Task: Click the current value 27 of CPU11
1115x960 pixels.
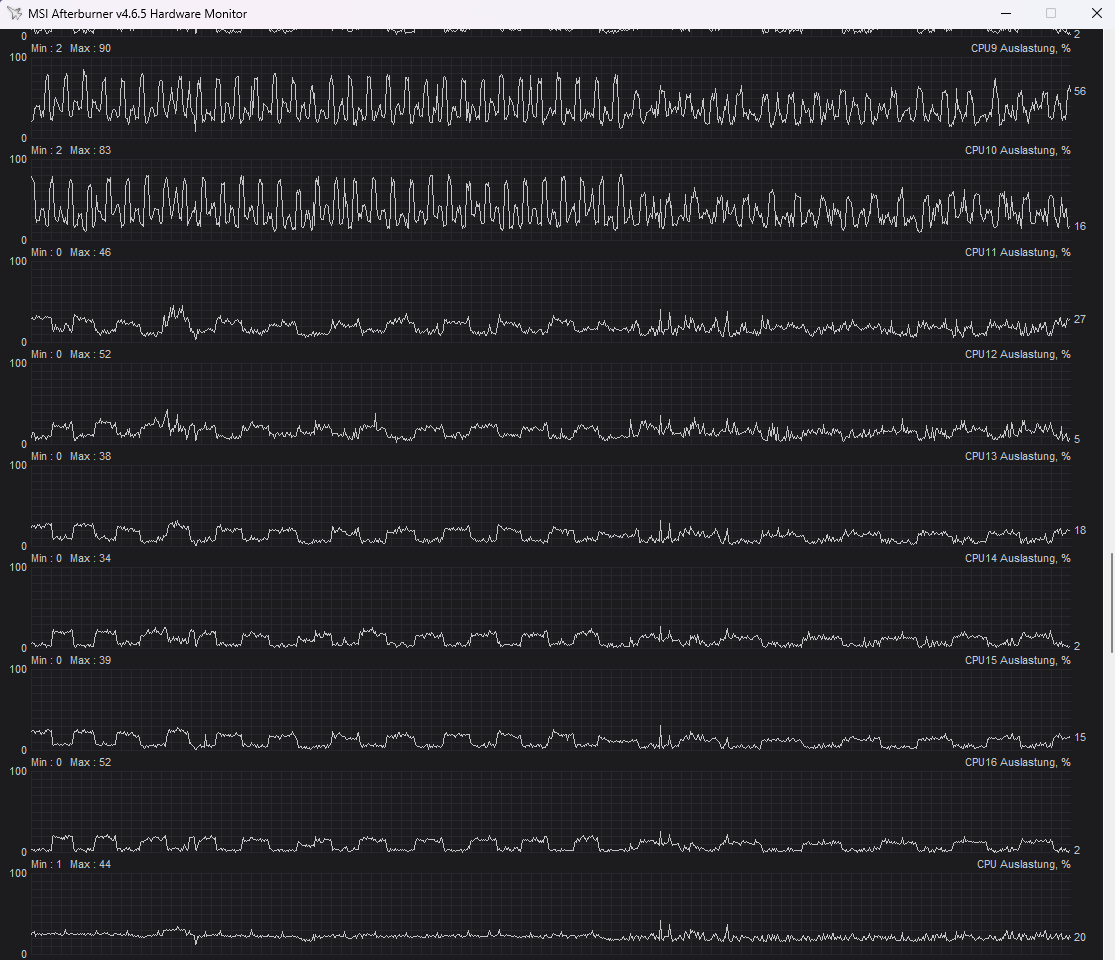Action: (x=1079, y=319)
